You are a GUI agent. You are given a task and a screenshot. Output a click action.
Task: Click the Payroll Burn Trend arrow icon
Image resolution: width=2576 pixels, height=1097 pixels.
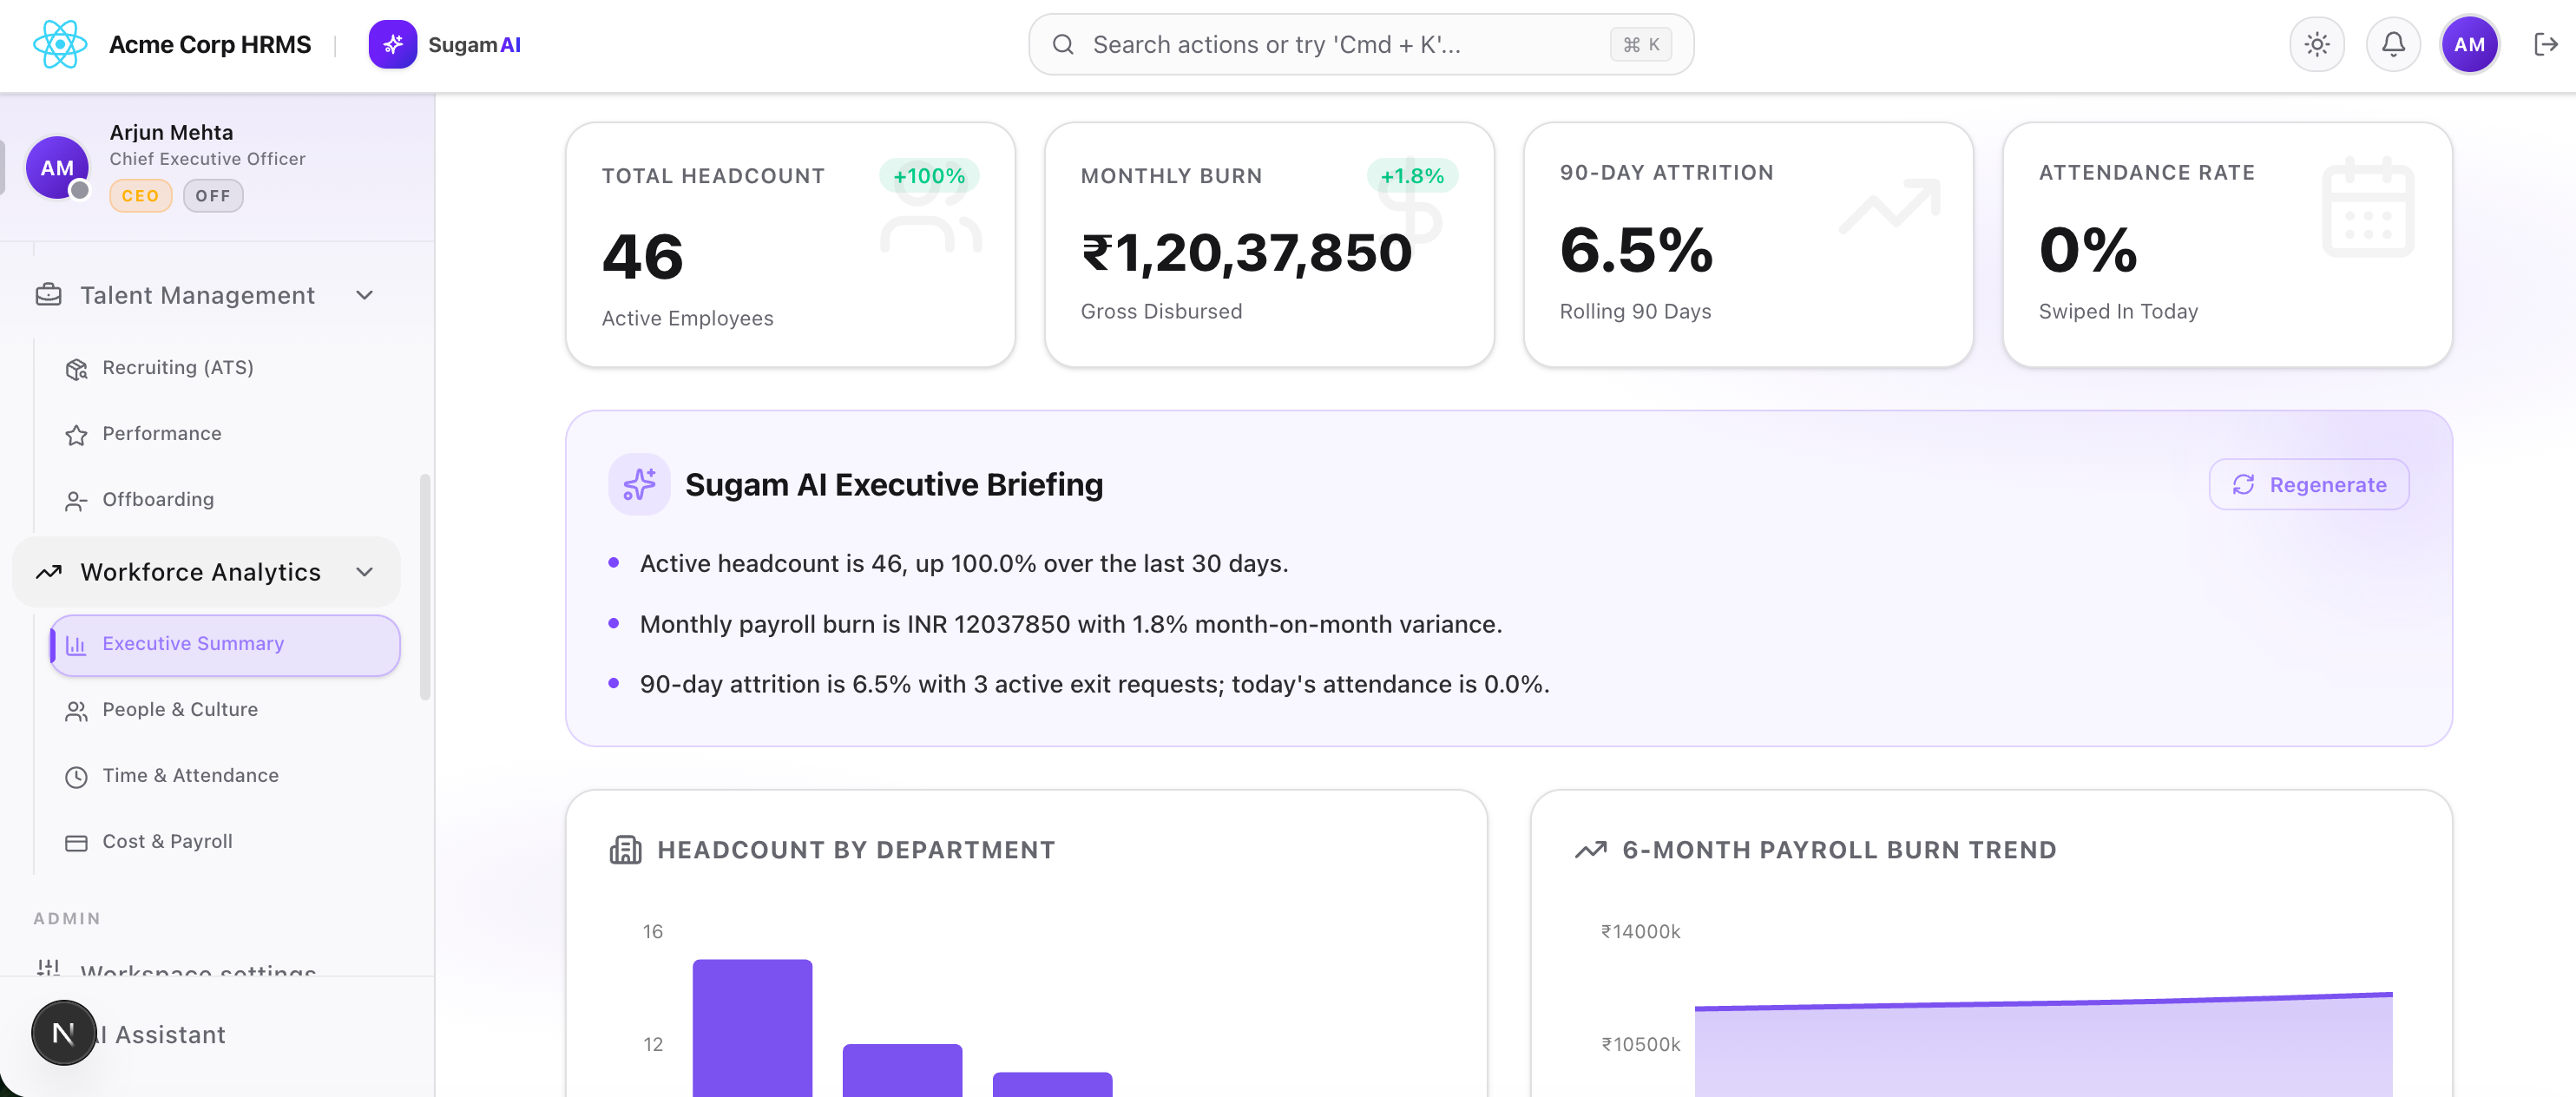(x=1591, y=850)
